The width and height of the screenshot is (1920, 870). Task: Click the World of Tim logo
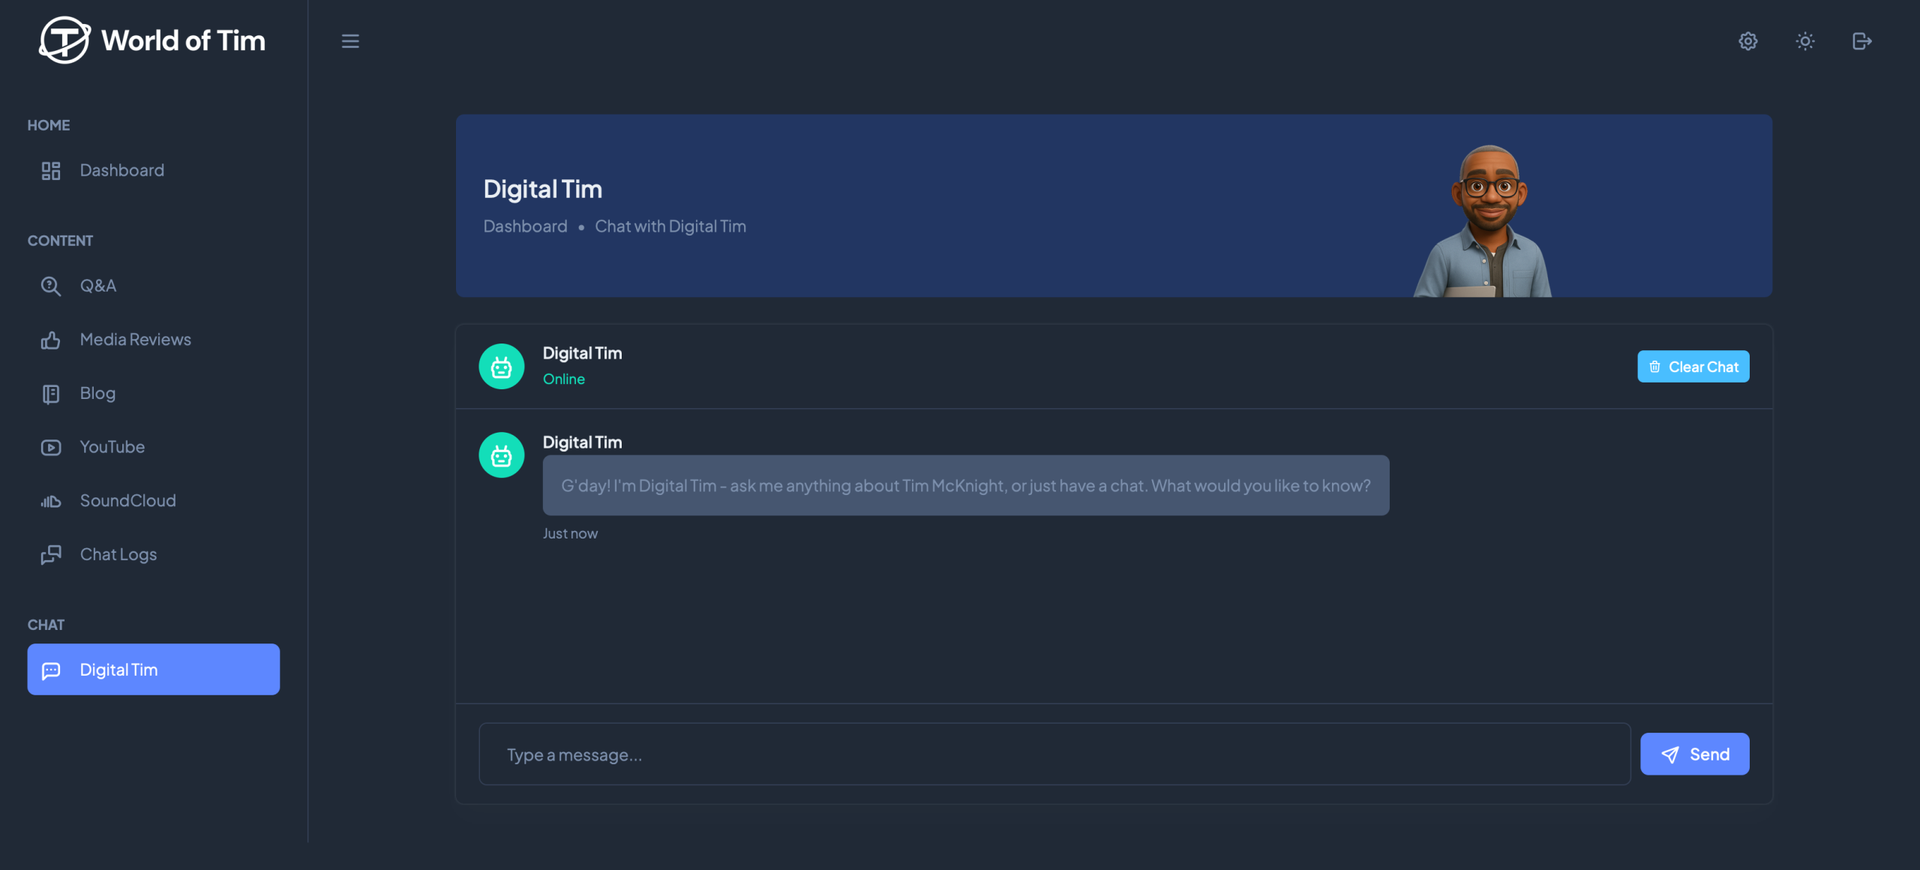click(x=151, y=40)
